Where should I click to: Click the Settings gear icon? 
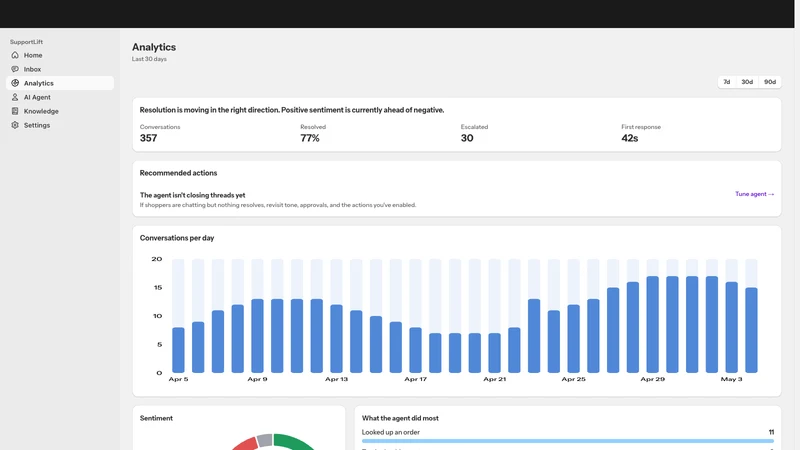[x=15, y=125]
